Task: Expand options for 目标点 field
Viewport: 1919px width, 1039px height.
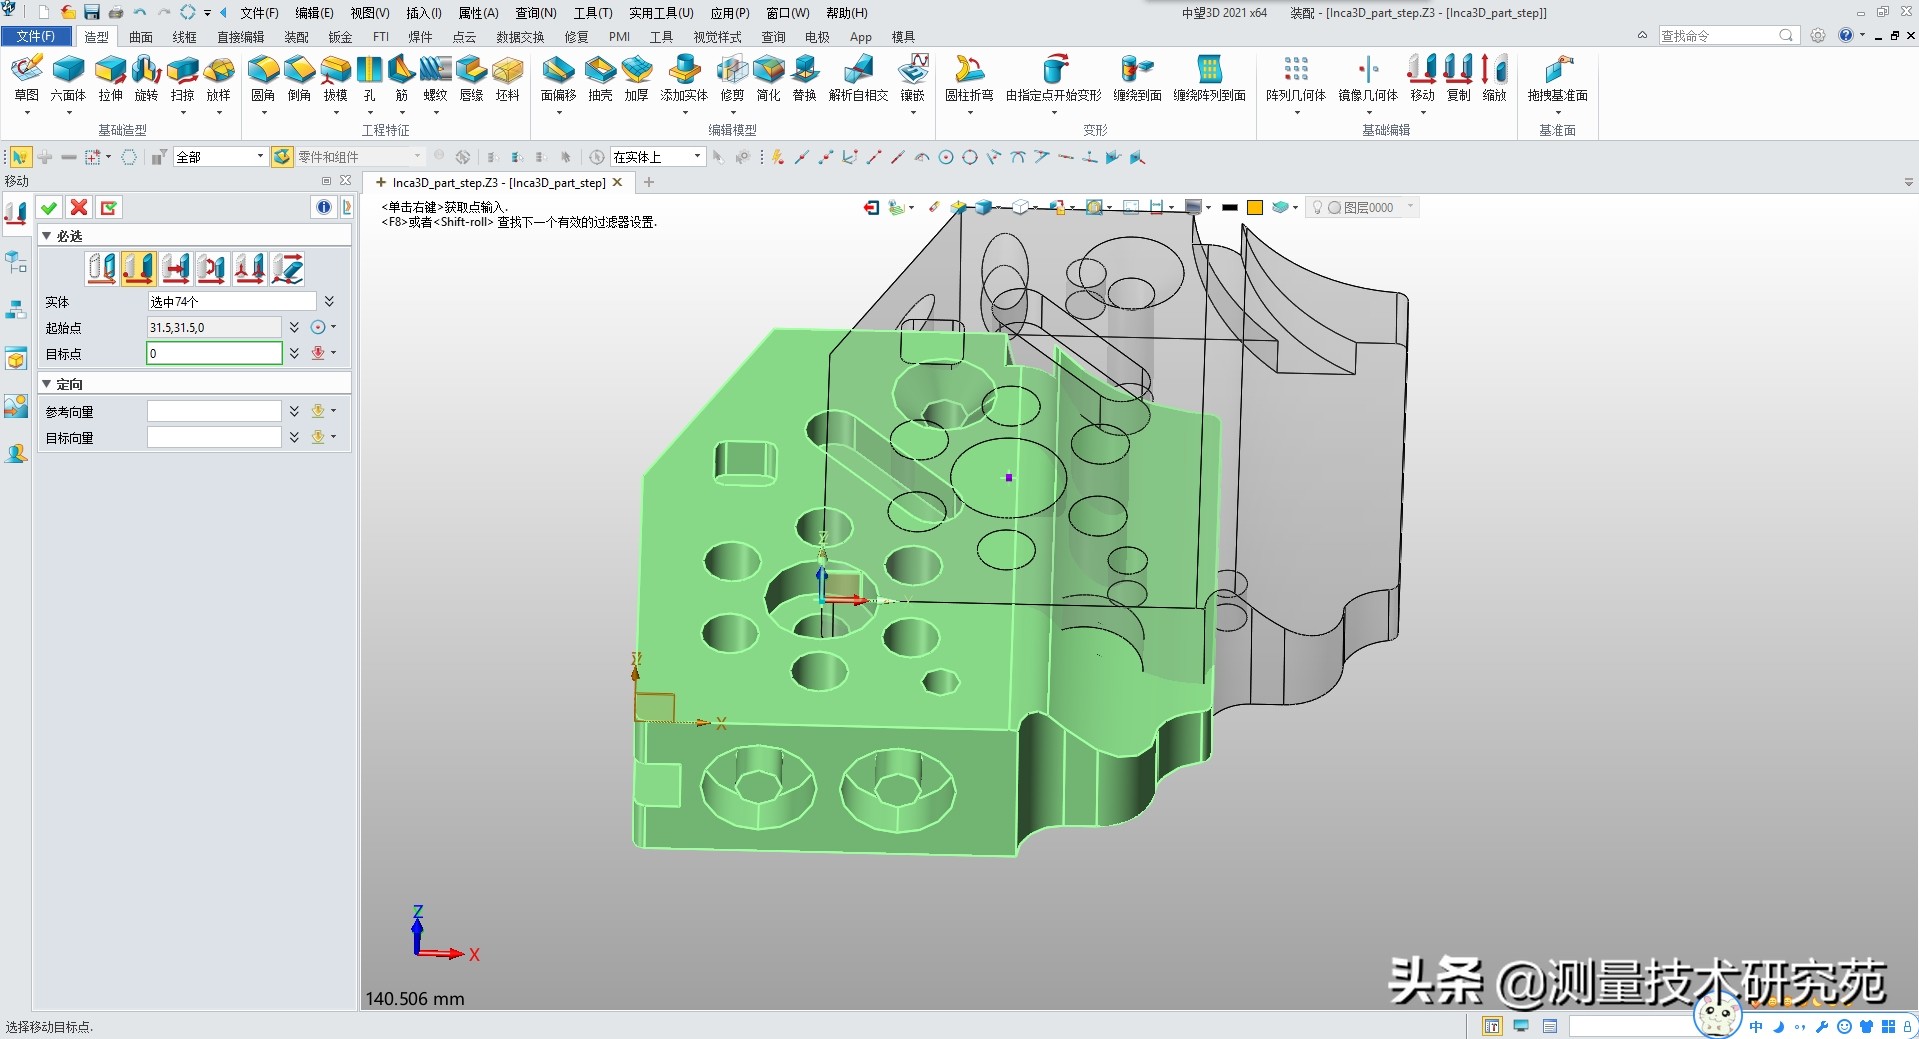Action: pyautogui.click(x=294, y=353)
